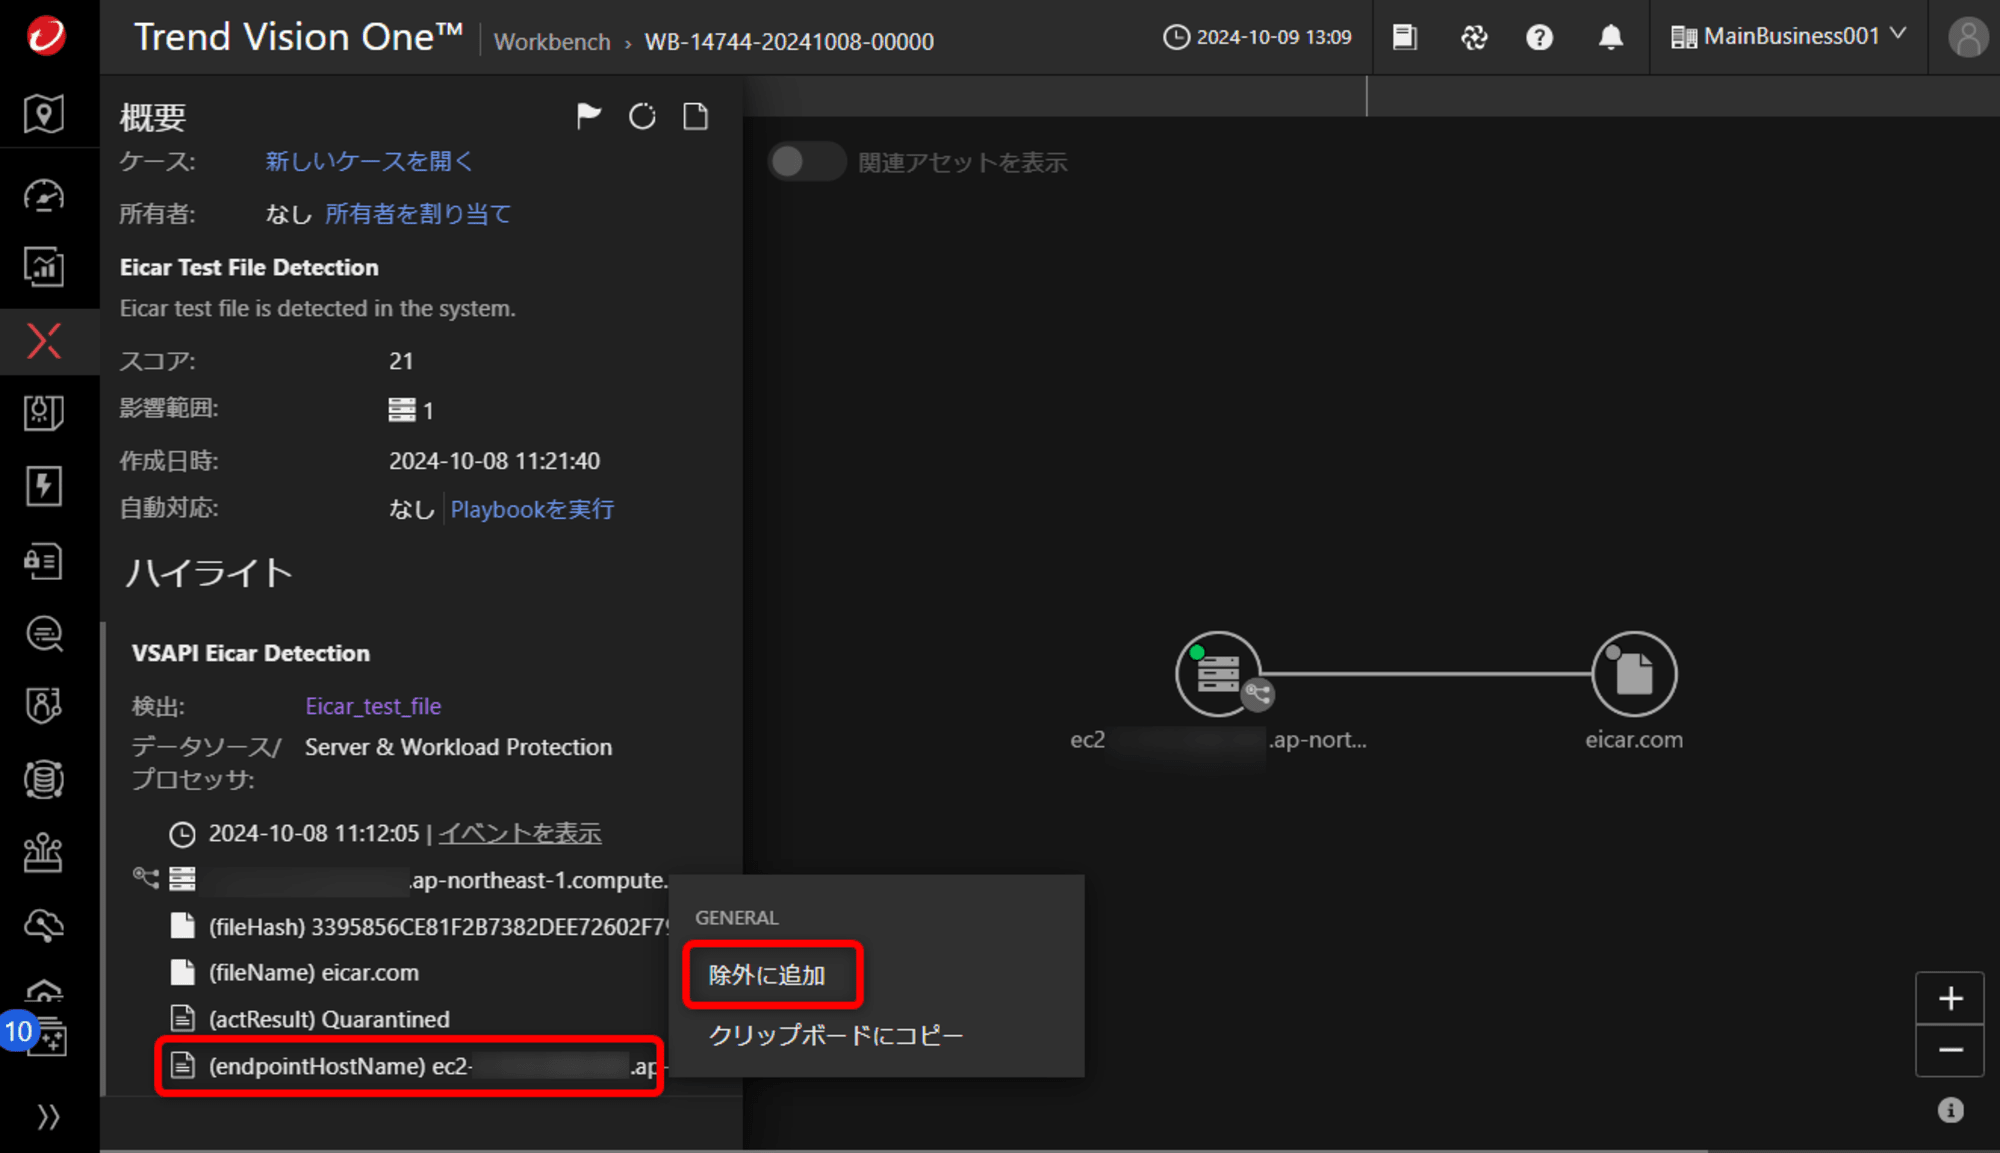Open the notes book icon in the top bar
2000x1153 pixels.
[1405, 37]
